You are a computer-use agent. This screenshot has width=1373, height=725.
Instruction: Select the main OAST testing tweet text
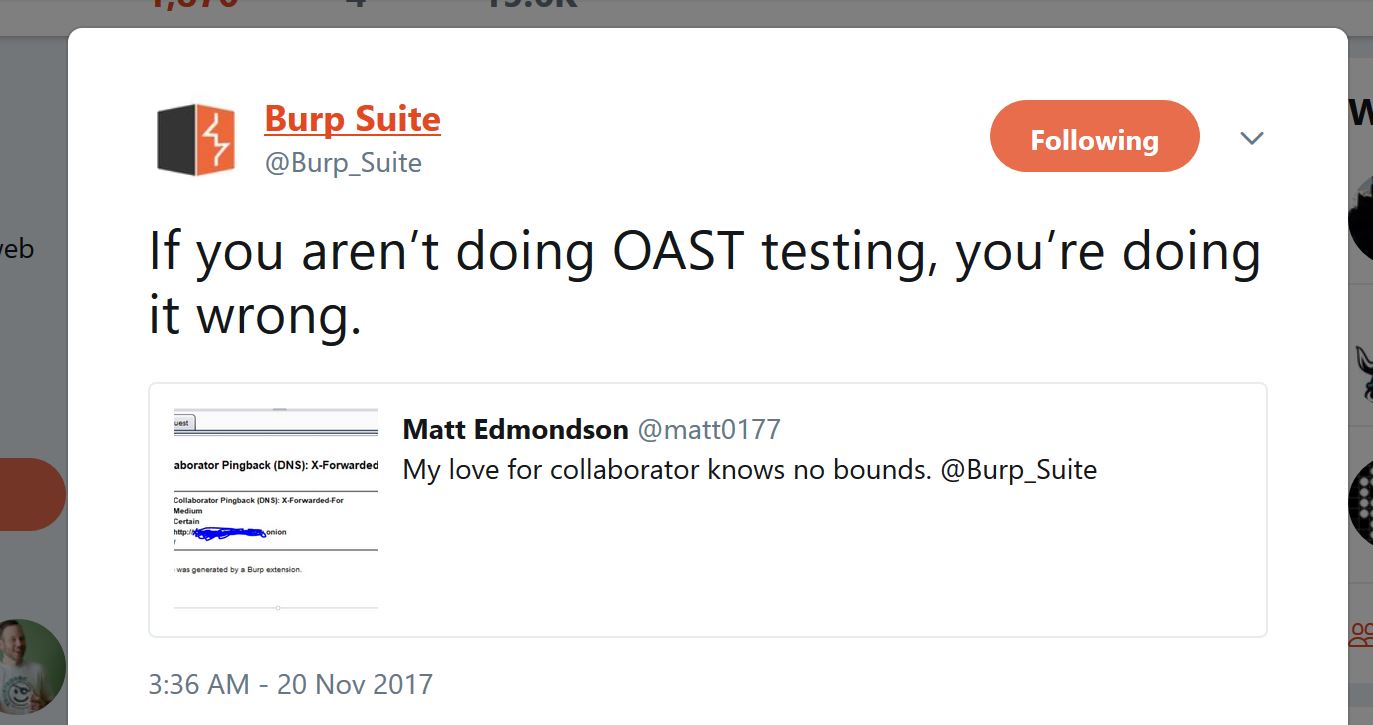tap(704, 283)
